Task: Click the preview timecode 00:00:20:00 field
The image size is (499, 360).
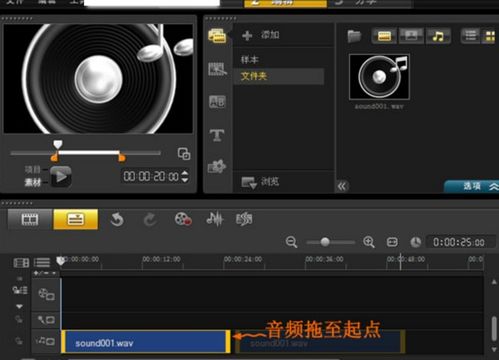Action: point(151,176)
